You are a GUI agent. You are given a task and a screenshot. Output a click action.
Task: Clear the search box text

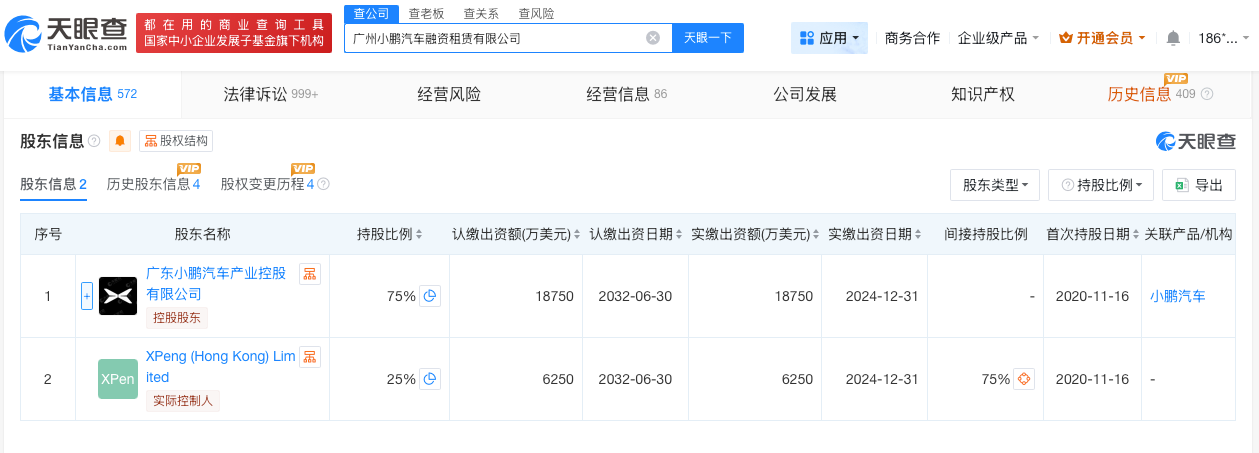pyautogui.click(x=653, y=38)
